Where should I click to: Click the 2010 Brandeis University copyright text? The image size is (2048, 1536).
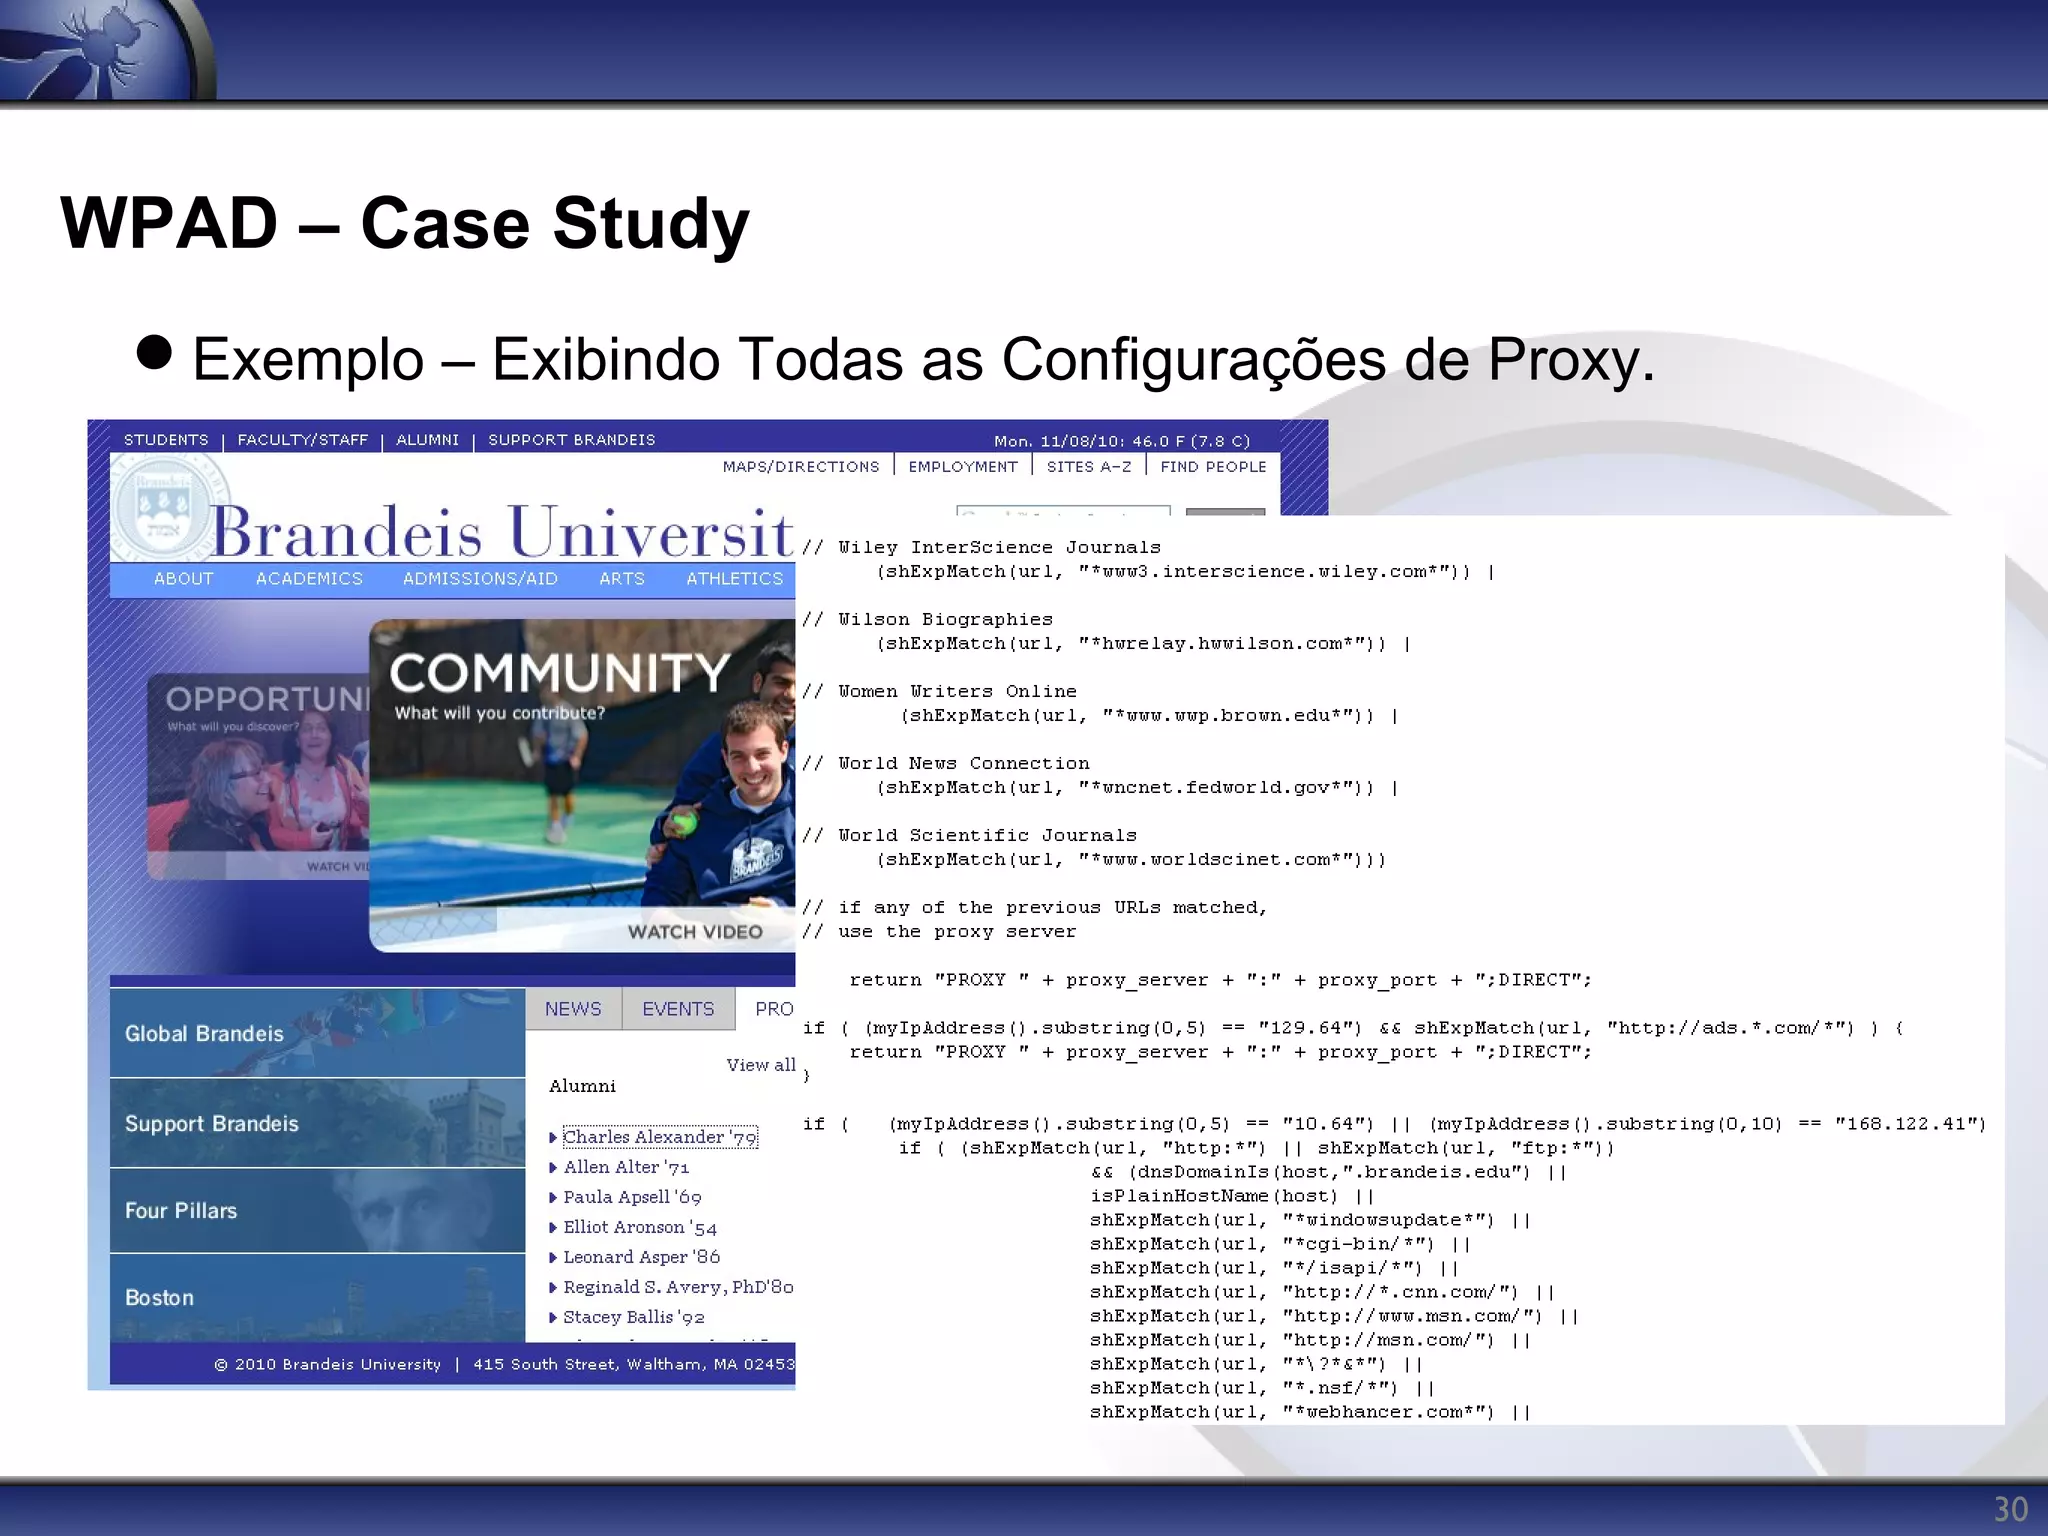(x=327, y=1364)
